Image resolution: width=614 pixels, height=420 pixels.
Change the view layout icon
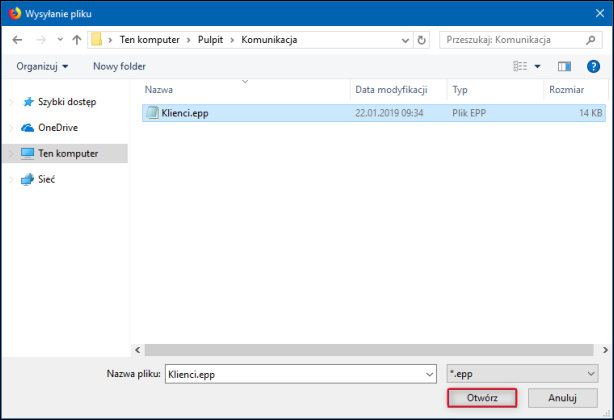520,66
